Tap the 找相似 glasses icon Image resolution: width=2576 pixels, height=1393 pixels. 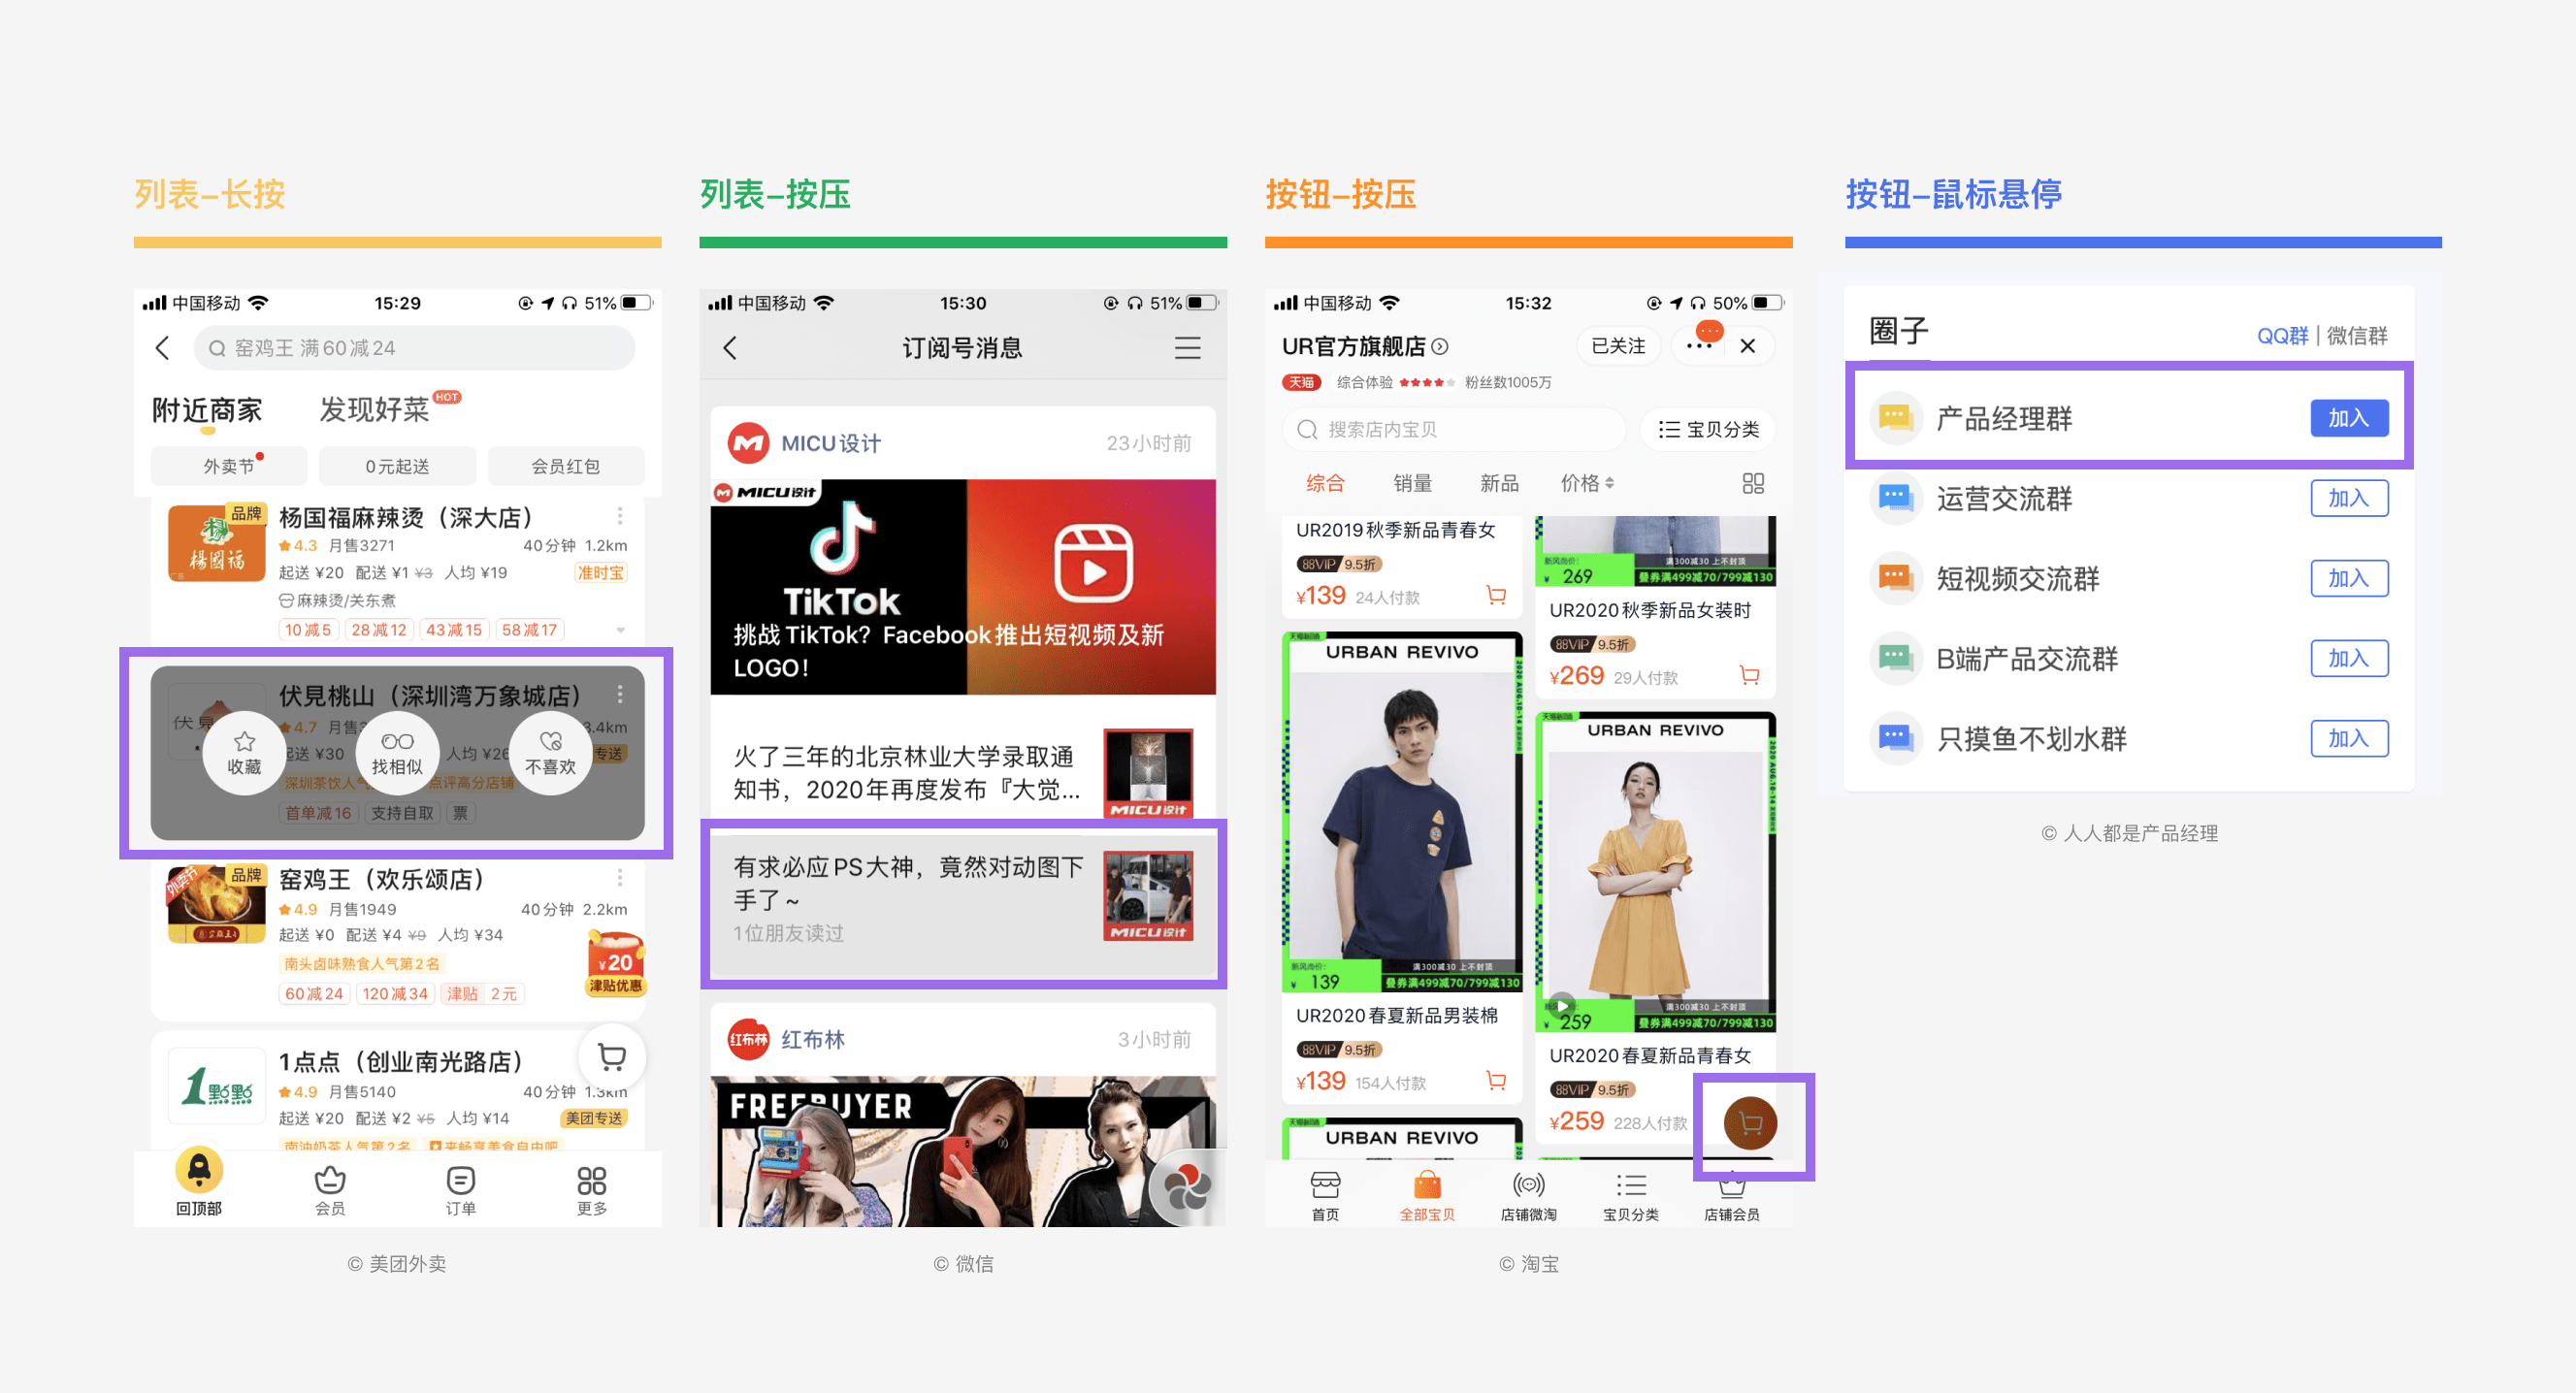[x=397, y=741]
